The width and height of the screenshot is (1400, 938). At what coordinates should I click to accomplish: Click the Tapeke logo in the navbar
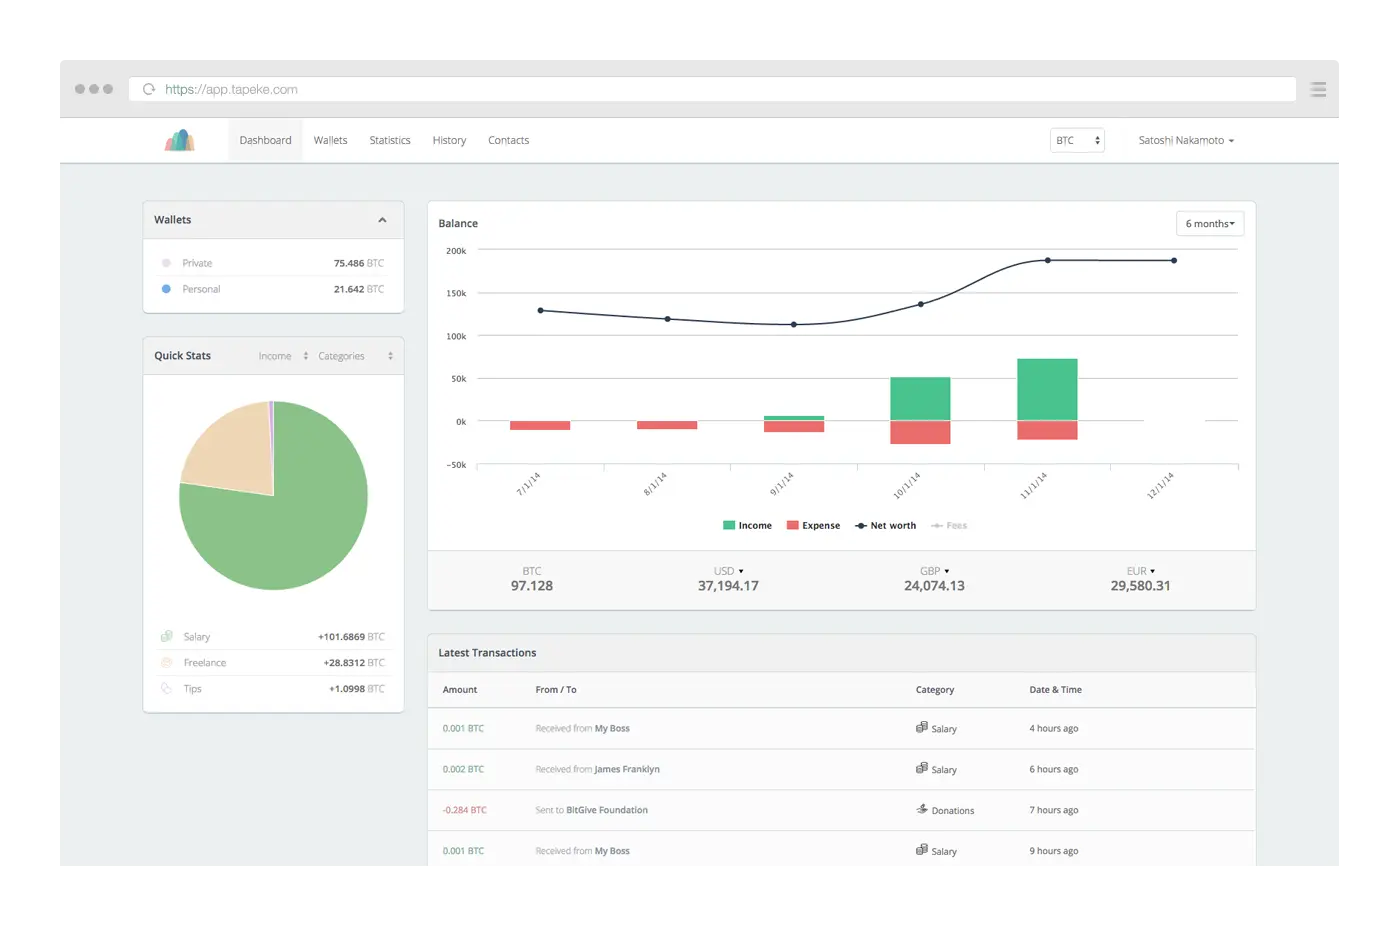coord(180,140)
